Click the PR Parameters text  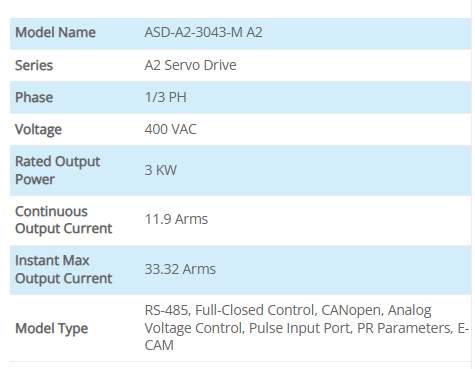point(405,328)
